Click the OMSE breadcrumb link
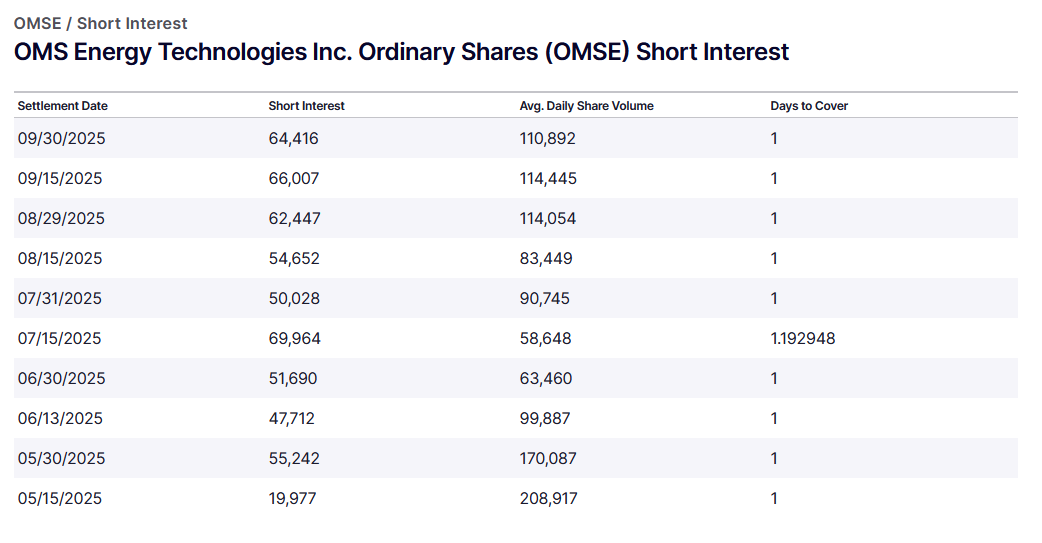 click(36, 23)
